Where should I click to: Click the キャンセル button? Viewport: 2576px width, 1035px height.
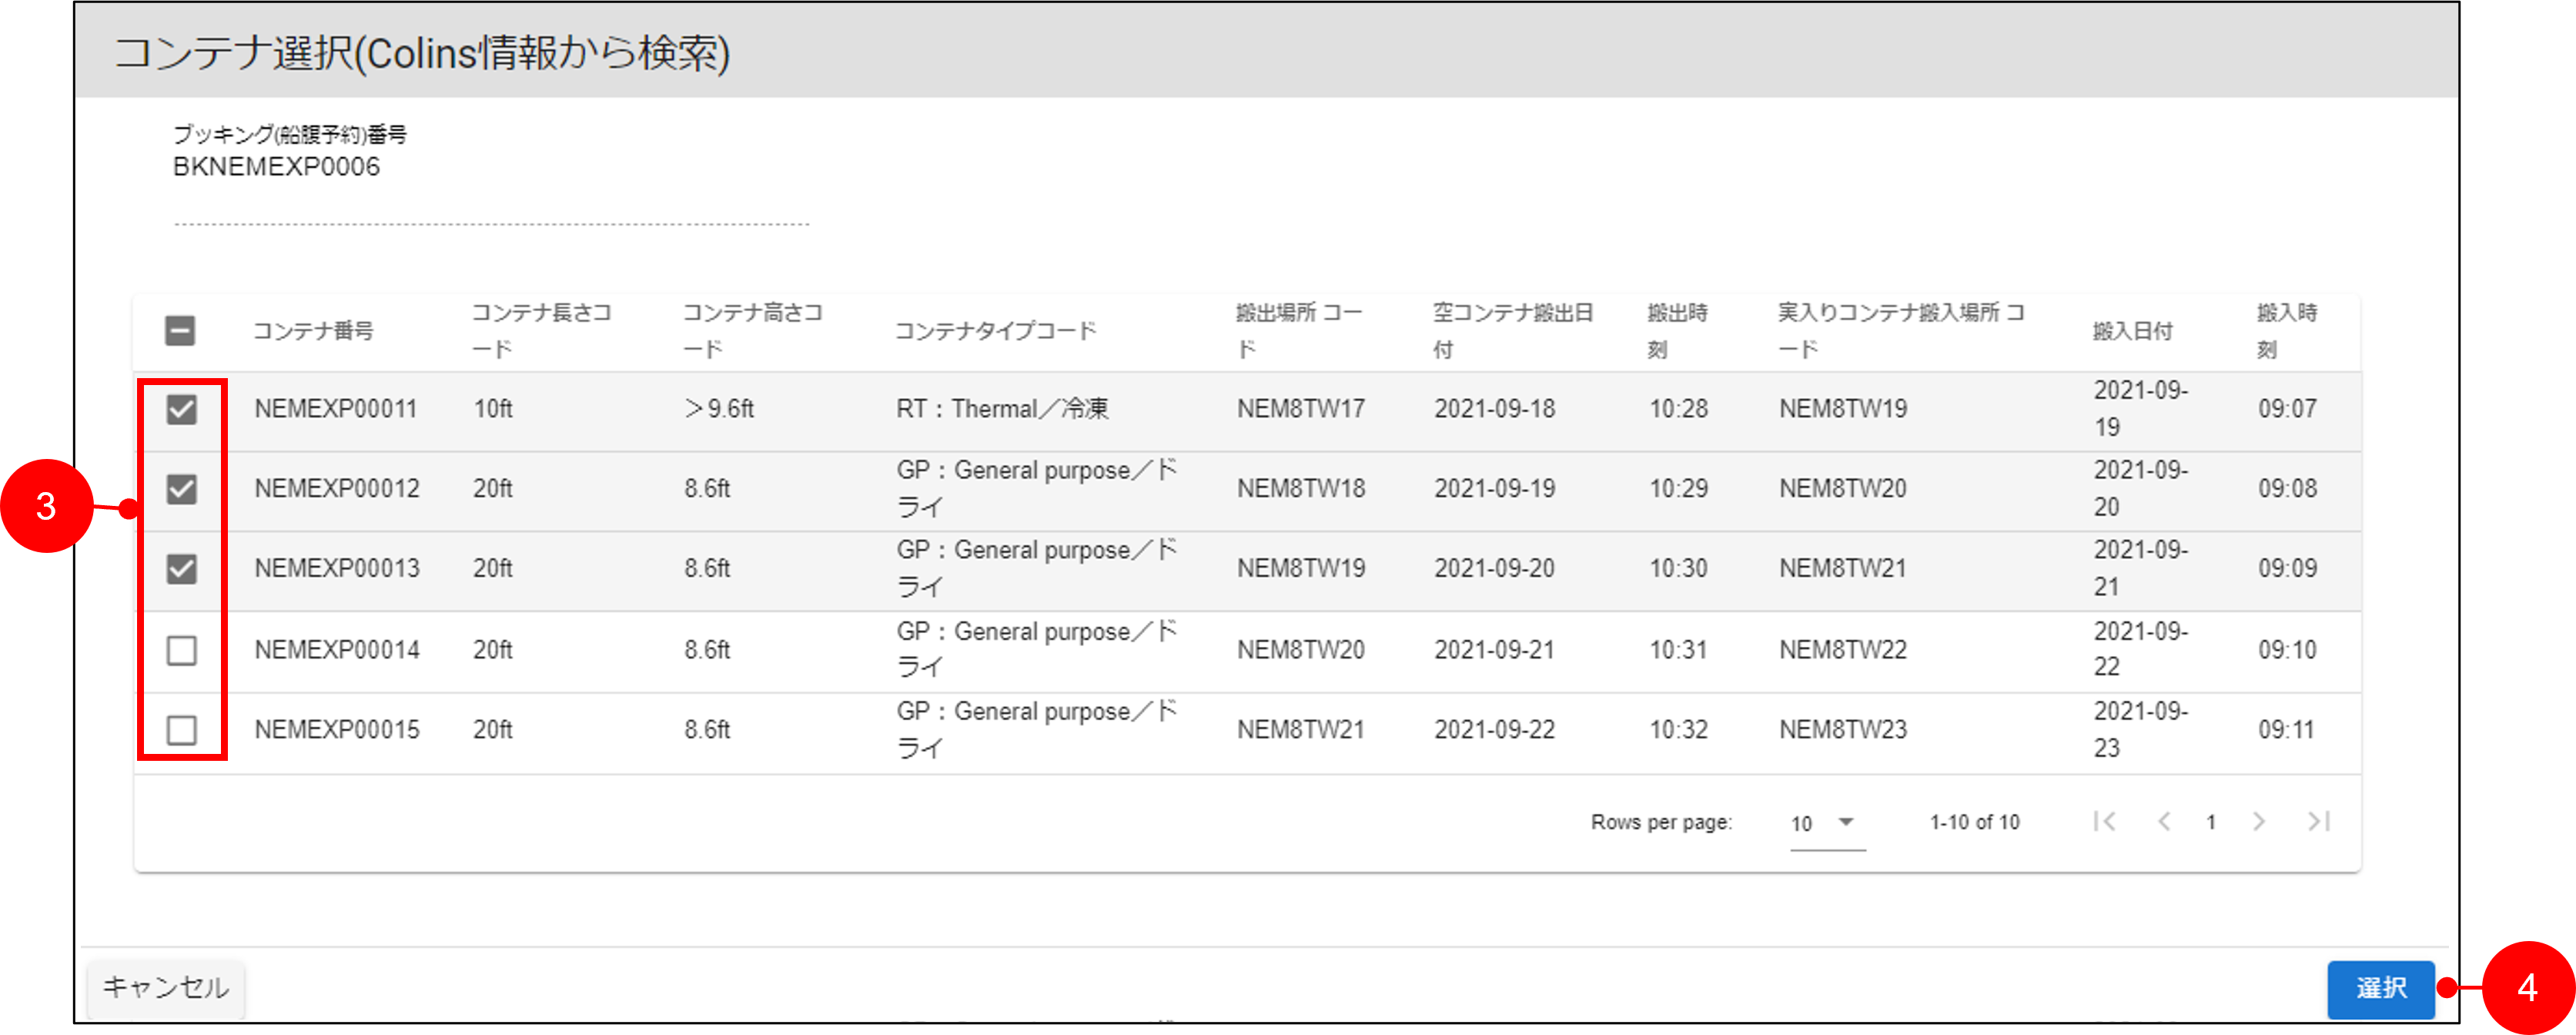point(166,987)
